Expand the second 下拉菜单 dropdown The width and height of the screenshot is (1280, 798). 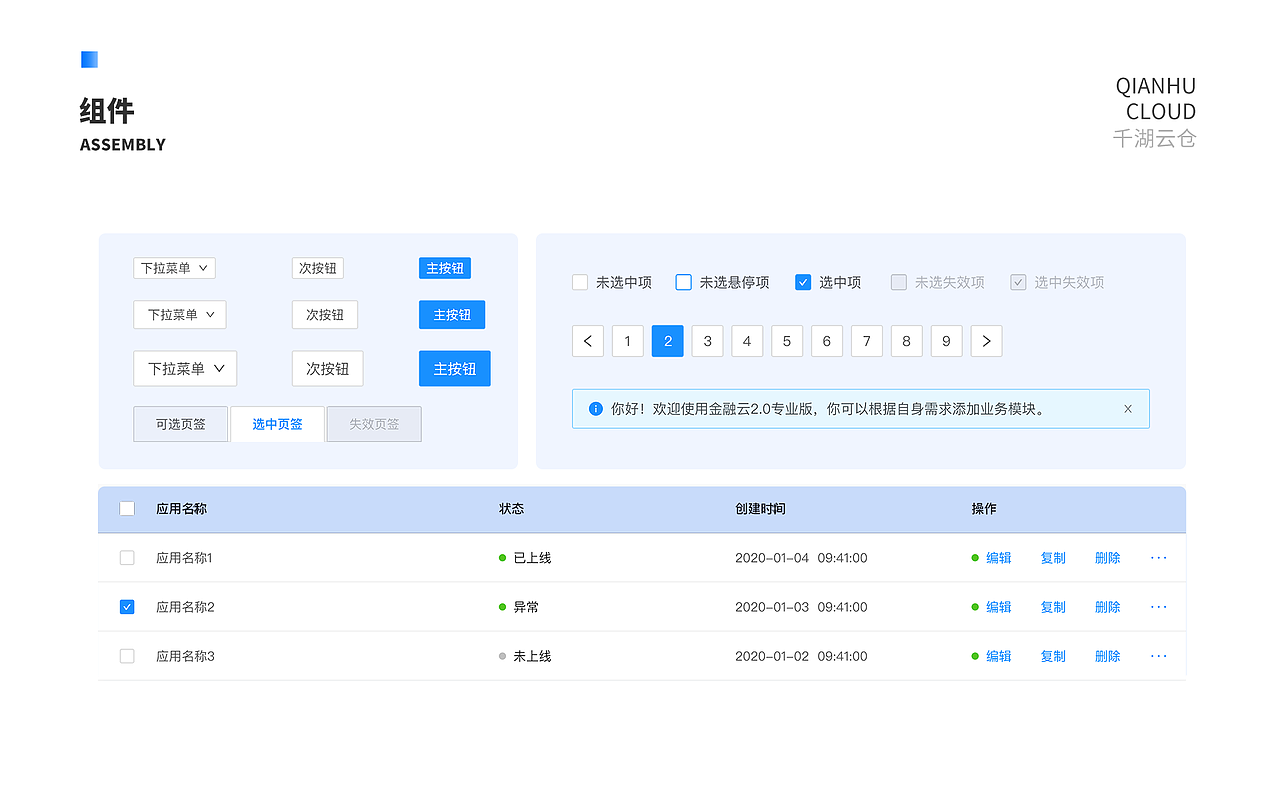(180, 314)
